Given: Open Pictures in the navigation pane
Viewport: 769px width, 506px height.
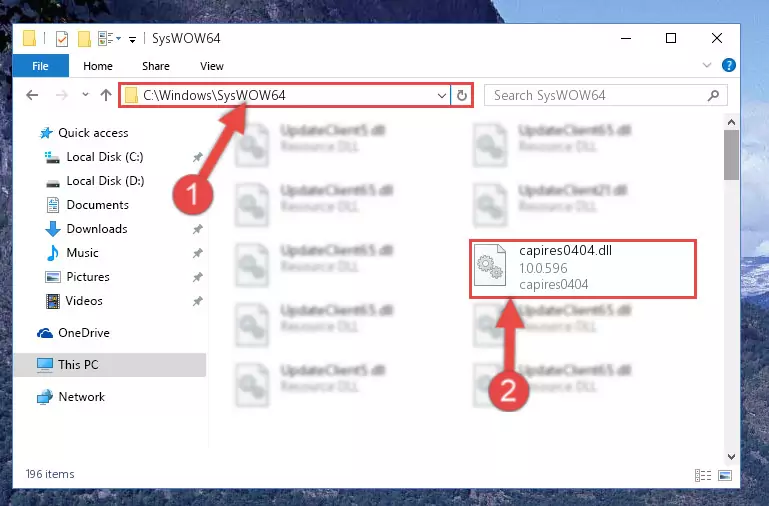Looking at the screenshot, I should (88, 277).
